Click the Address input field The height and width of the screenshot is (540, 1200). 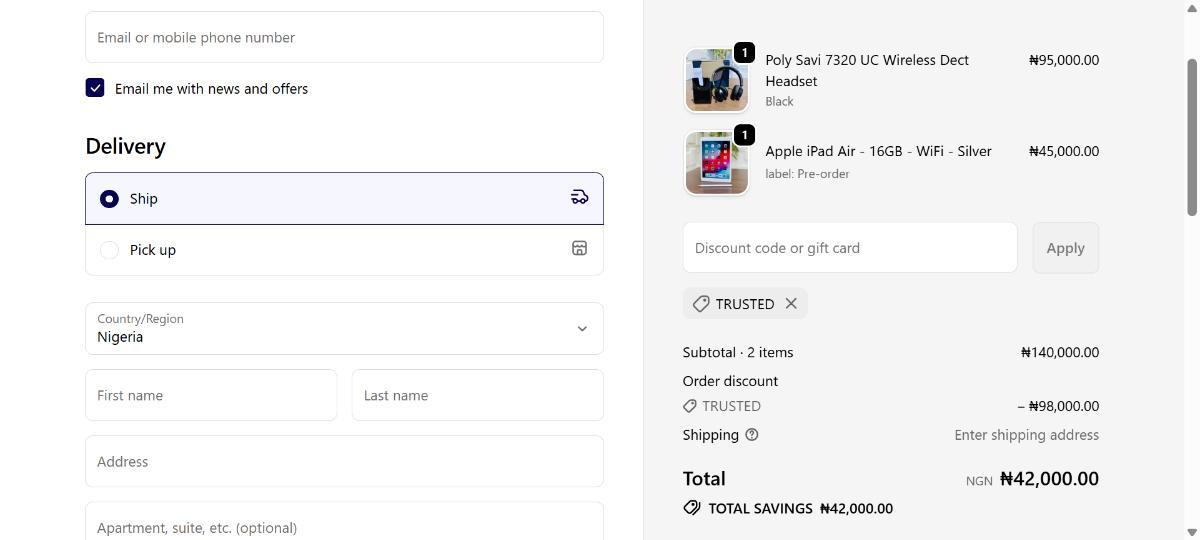pos(344,461)
